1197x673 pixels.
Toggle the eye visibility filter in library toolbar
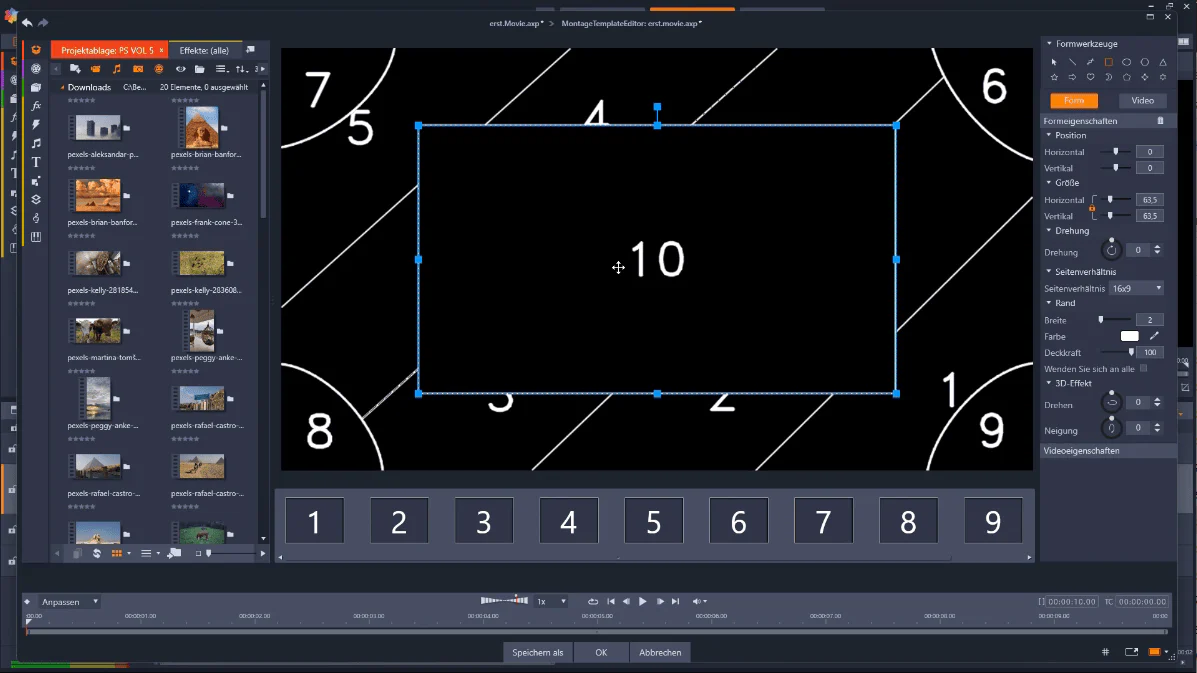(180, 69)
